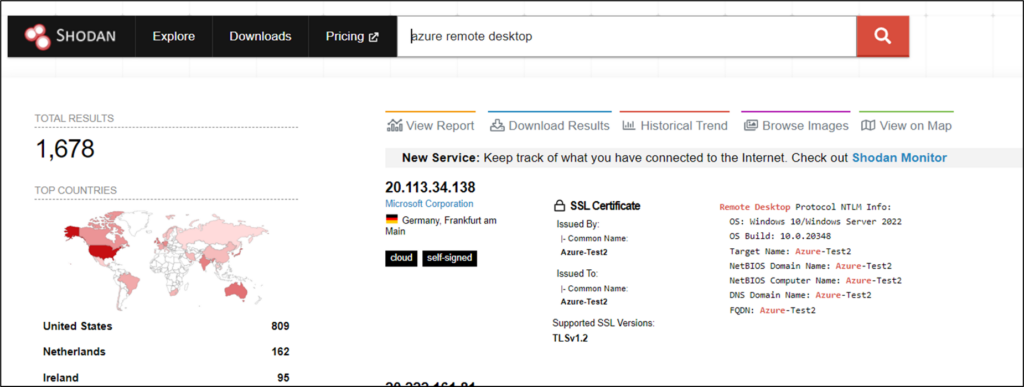Select the OS: Windows 10/Windows Server 2022 line
This screenshot has height=387, width=1024.
pyautogui.click(x=816, y=222)
